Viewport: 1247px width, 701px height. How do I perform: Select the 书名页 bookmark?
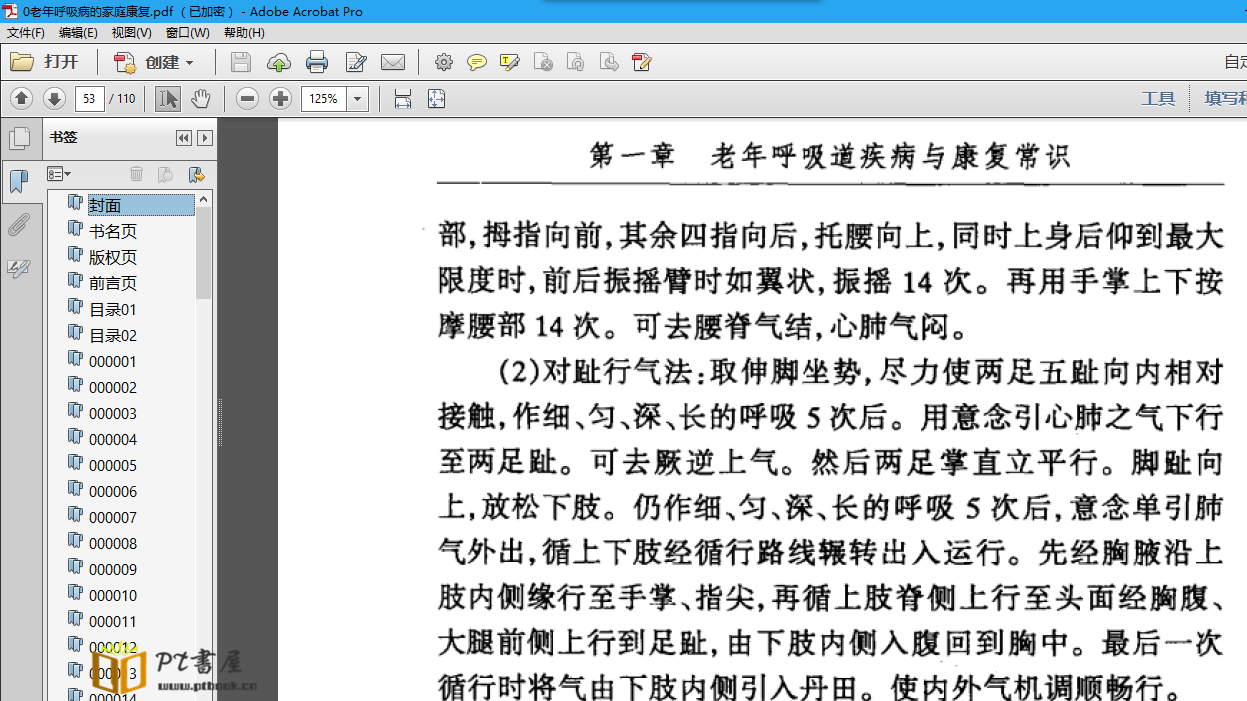pos(113,231)
